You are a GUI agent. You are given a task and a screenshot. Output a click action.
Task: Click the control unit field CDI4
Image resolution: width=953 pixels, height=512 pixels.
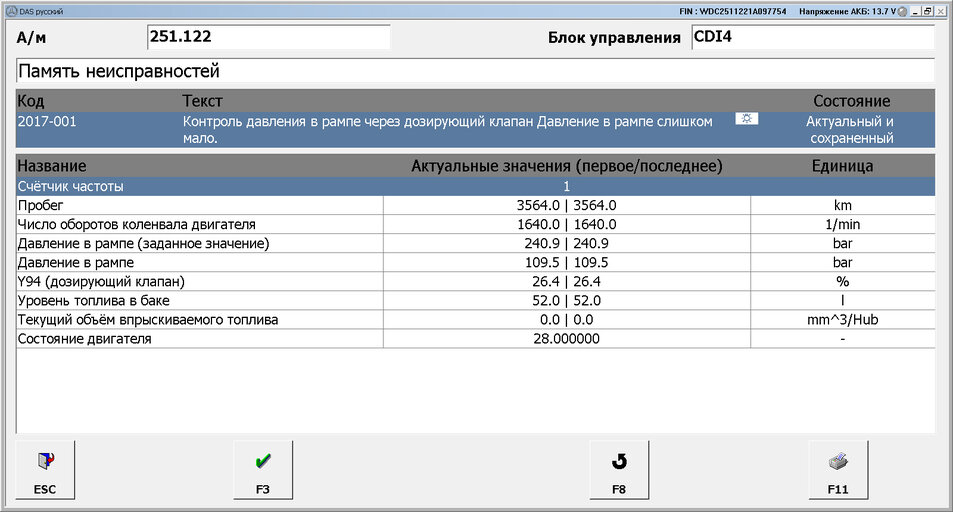coord(813,36)
